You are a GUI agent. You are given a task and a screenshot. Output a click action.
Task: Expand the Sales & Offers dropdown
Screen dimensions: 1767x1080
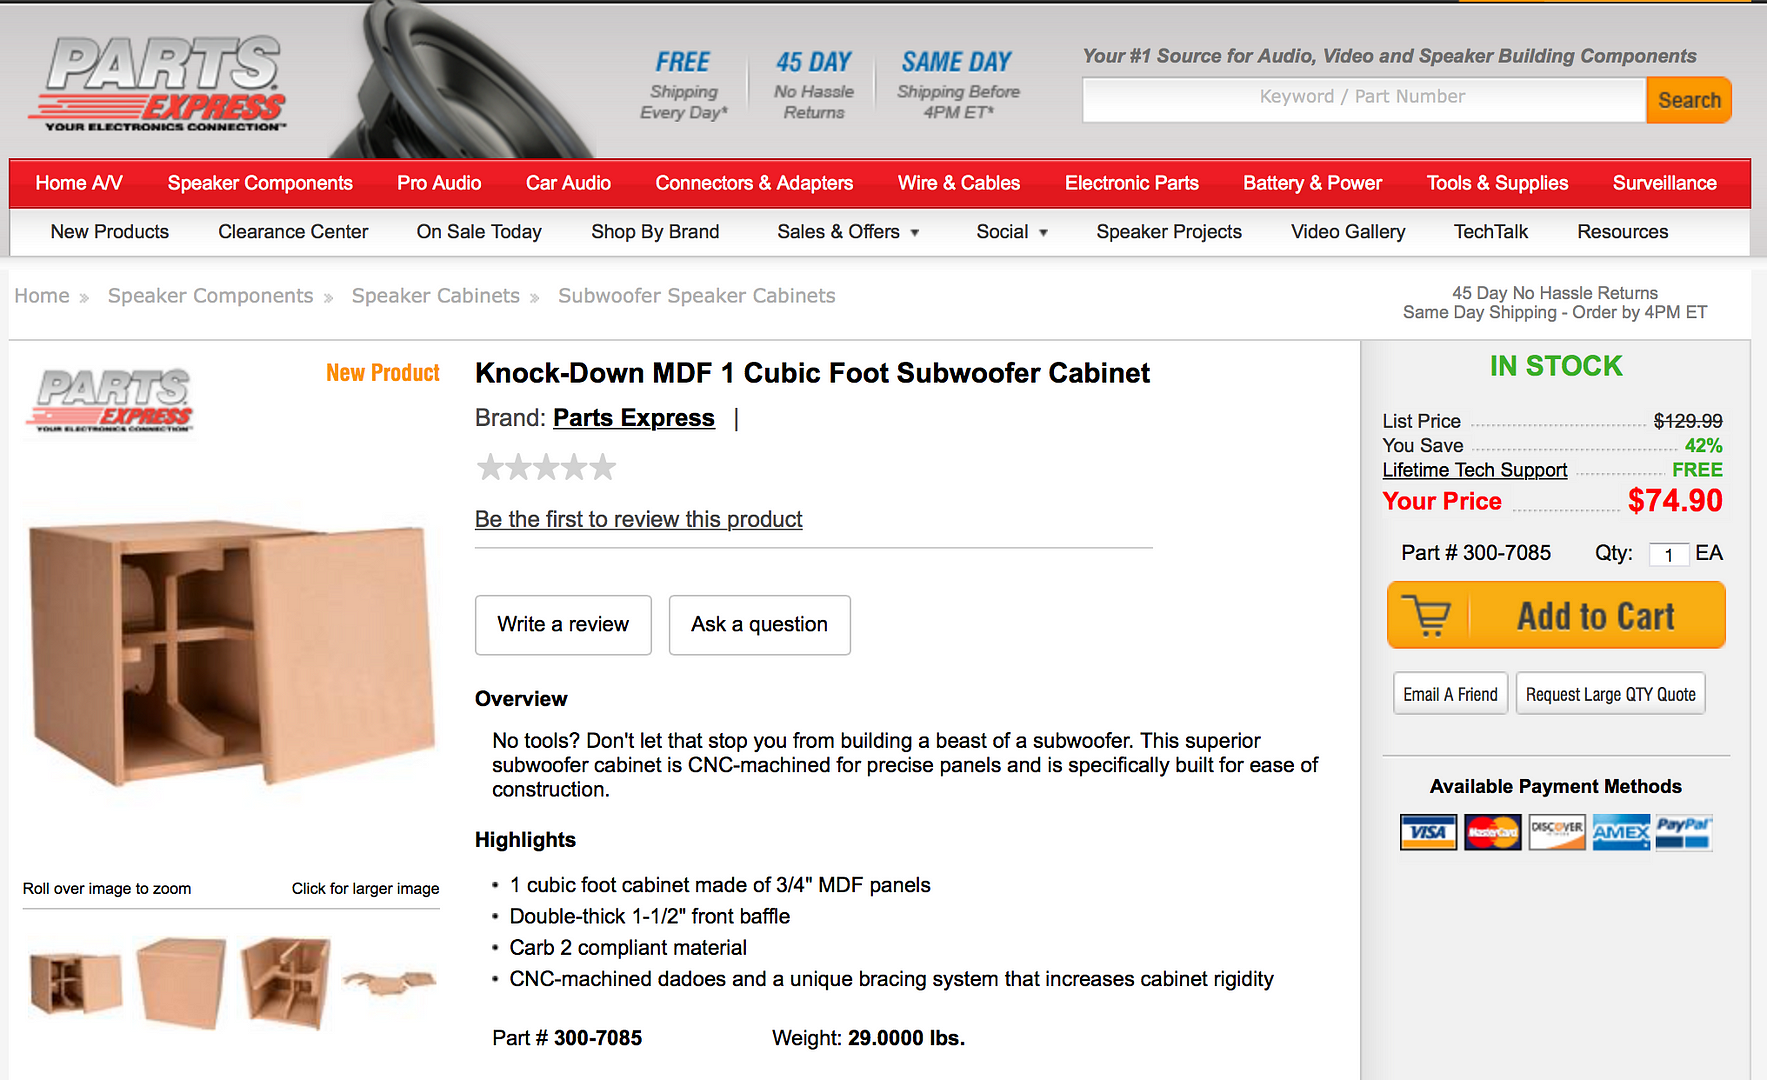(848, 232)
